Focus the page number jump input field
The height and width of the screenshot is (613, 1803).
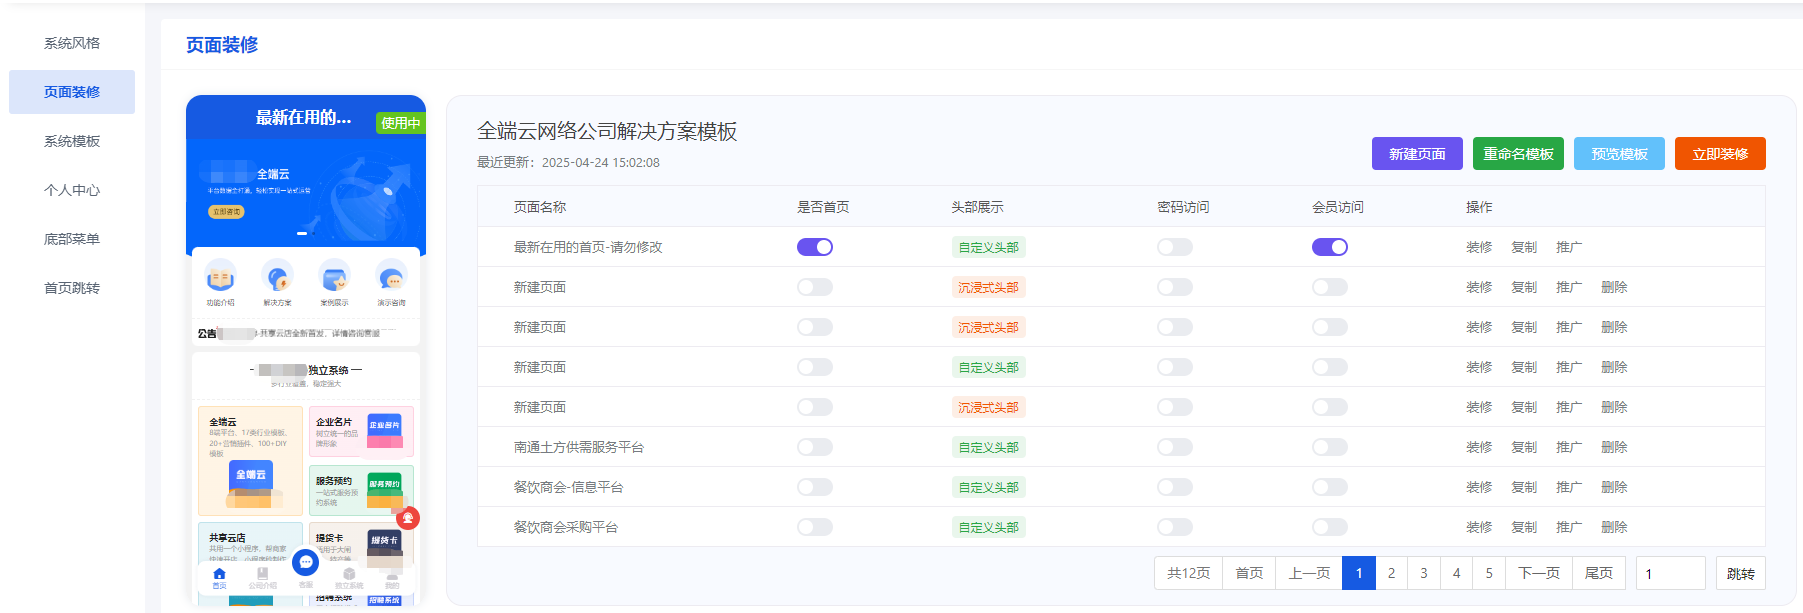click(1670, 573)
